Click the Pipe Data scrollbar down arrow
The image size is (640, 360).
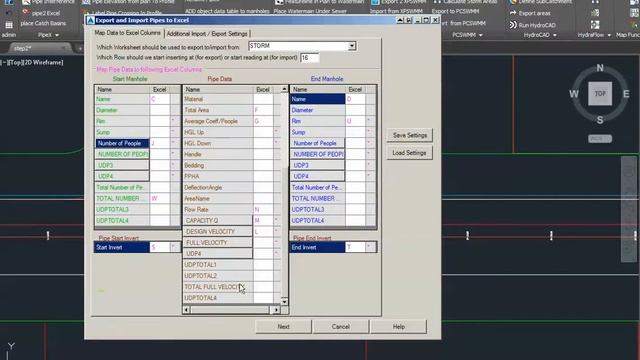284,302
